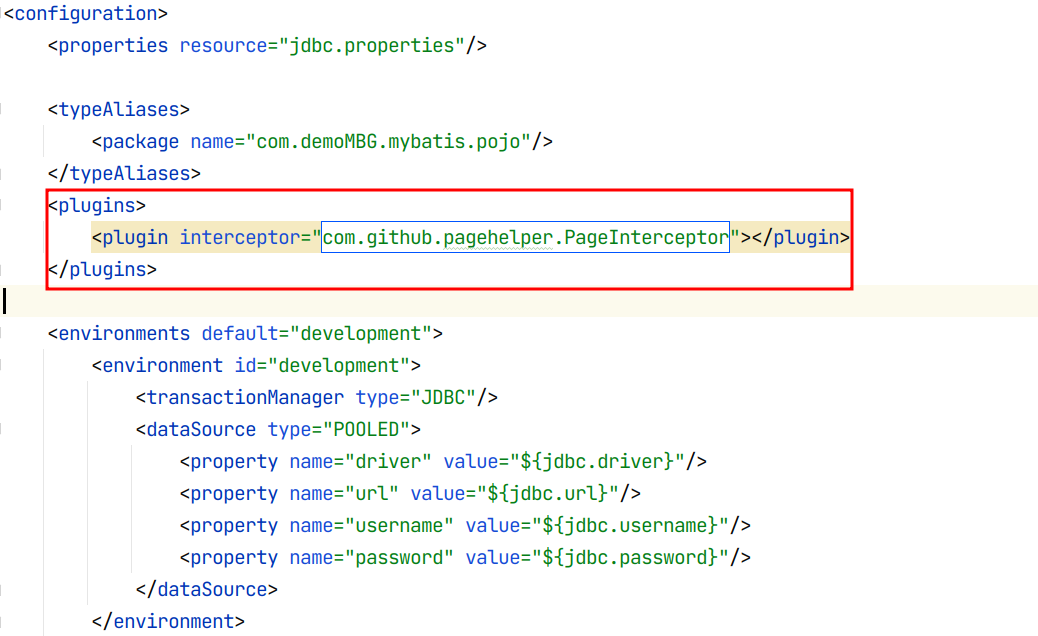Image resolution: width=1038 pixels, height=636 pixels.
Task: Click the environment id="development" line
Action: click(256, 365)
